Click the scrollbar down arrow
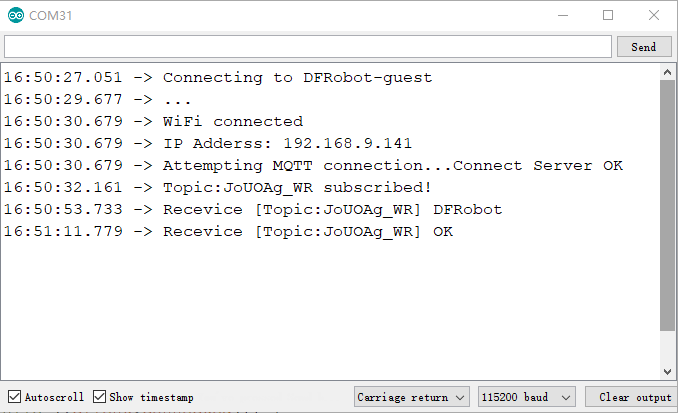 pyautogui.click(x=667, y=372)
